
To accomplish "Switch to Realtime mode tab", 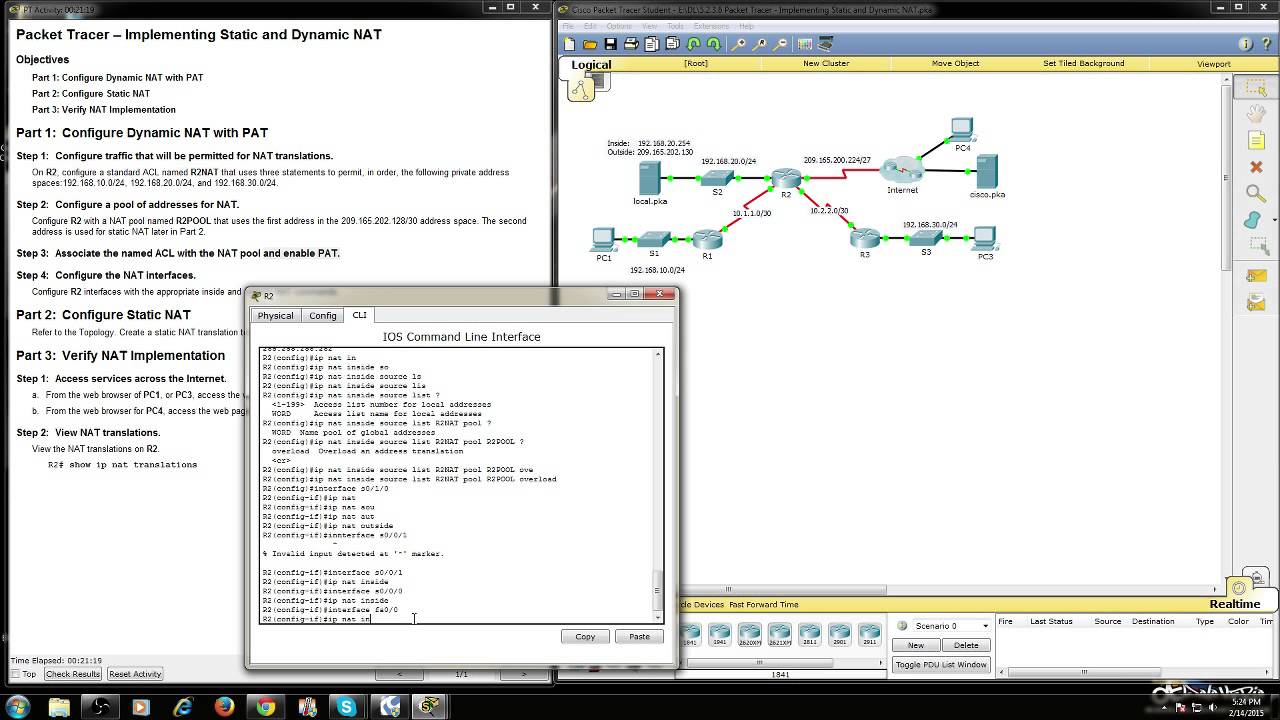I will coord(1235,603).
